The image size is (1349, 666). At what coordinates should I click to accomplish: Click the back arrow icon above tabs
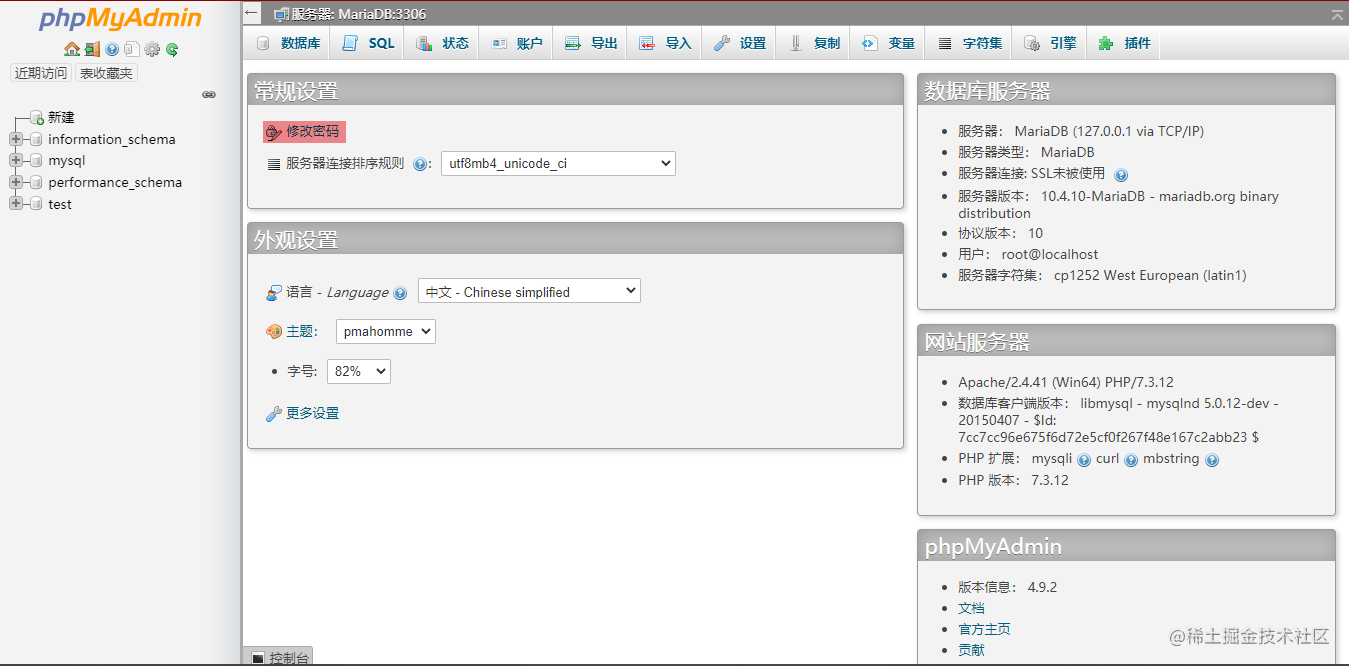[x=252, y=14]
